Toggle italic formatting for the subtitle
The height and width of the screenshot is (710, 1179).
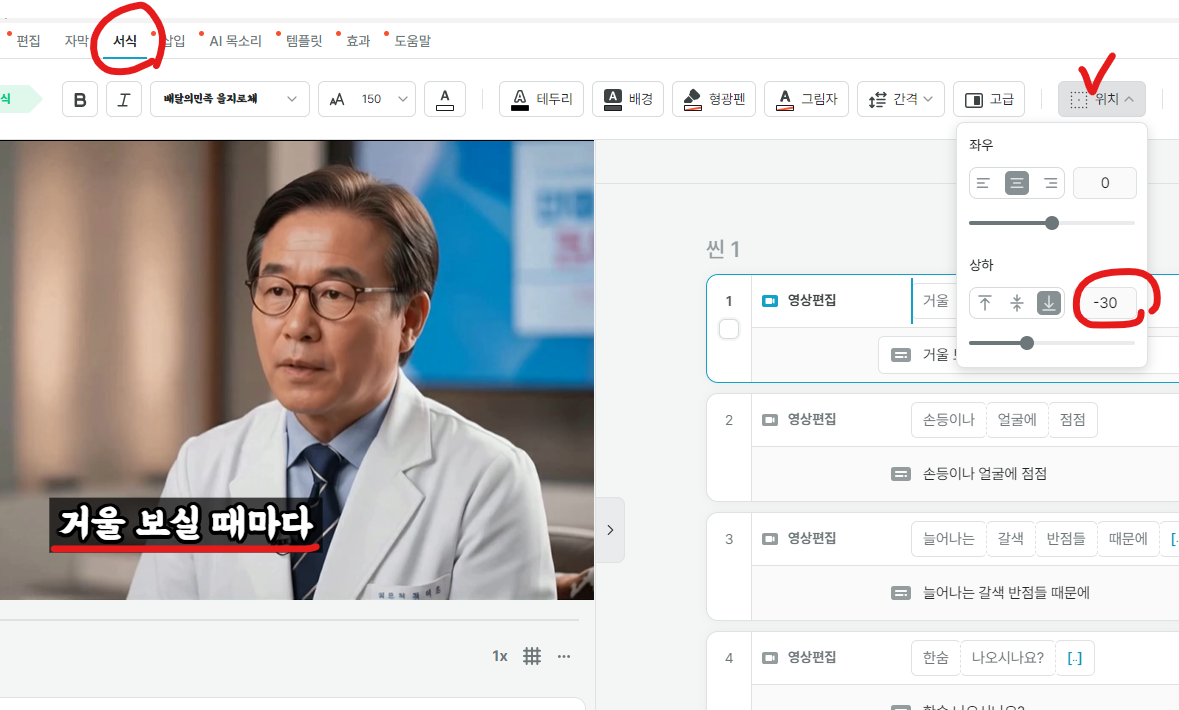pos(122,98)
